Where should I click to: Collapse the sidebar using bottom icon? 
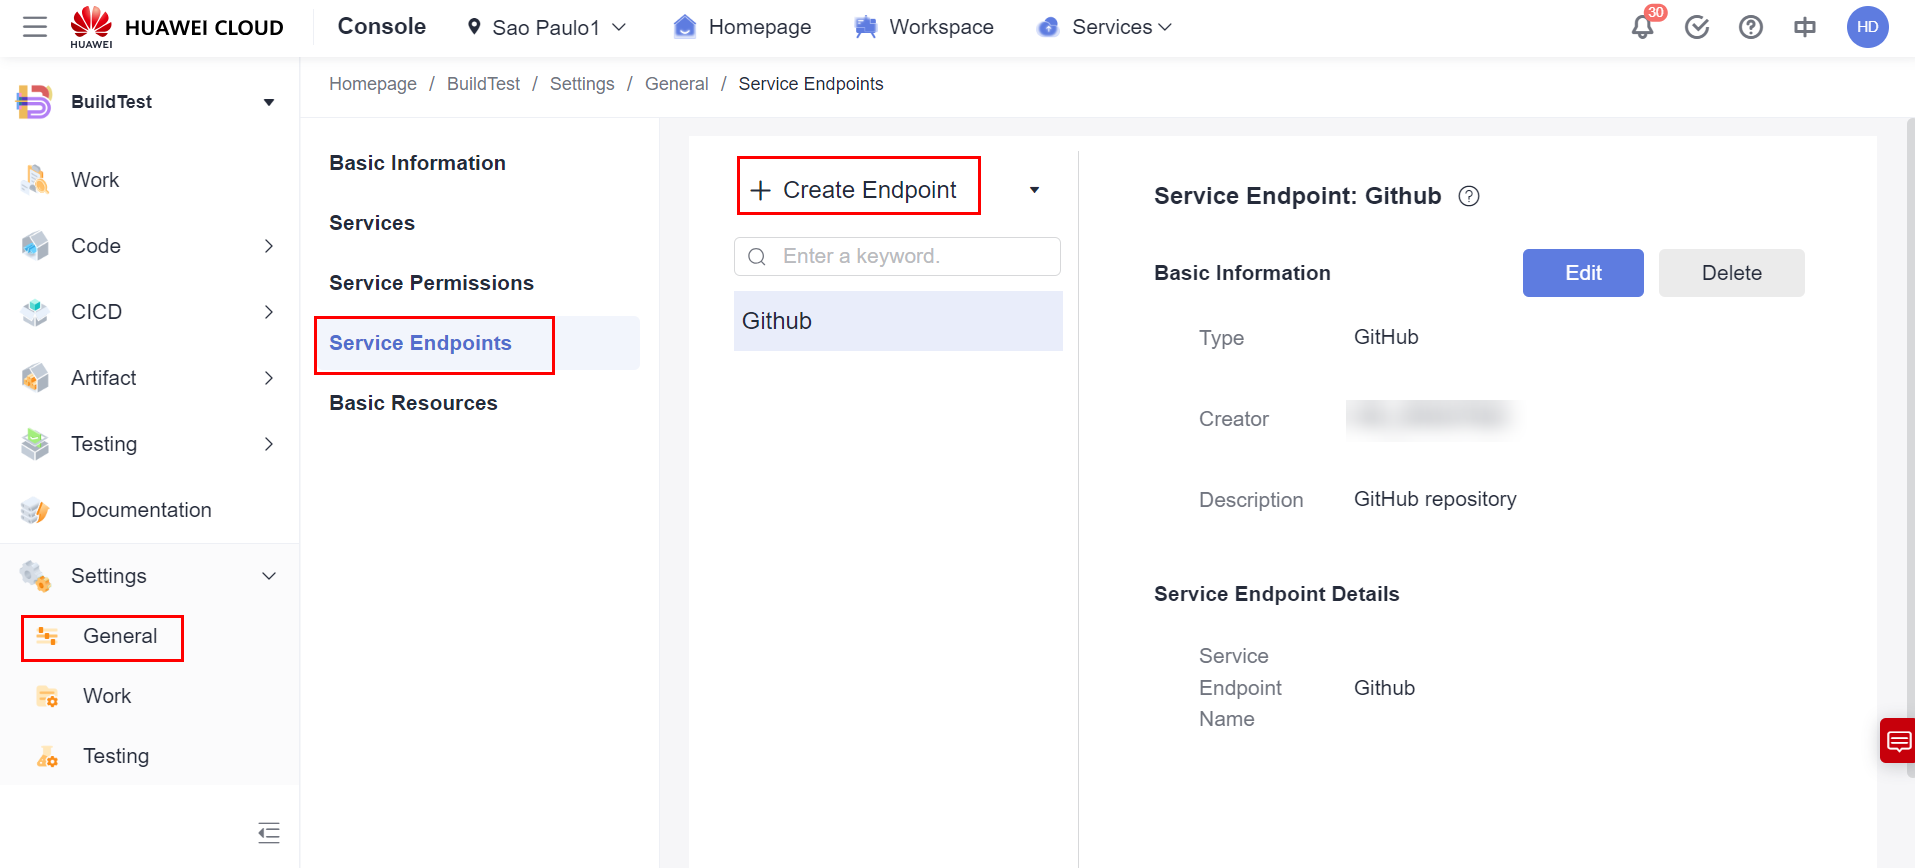coord(269,832)
